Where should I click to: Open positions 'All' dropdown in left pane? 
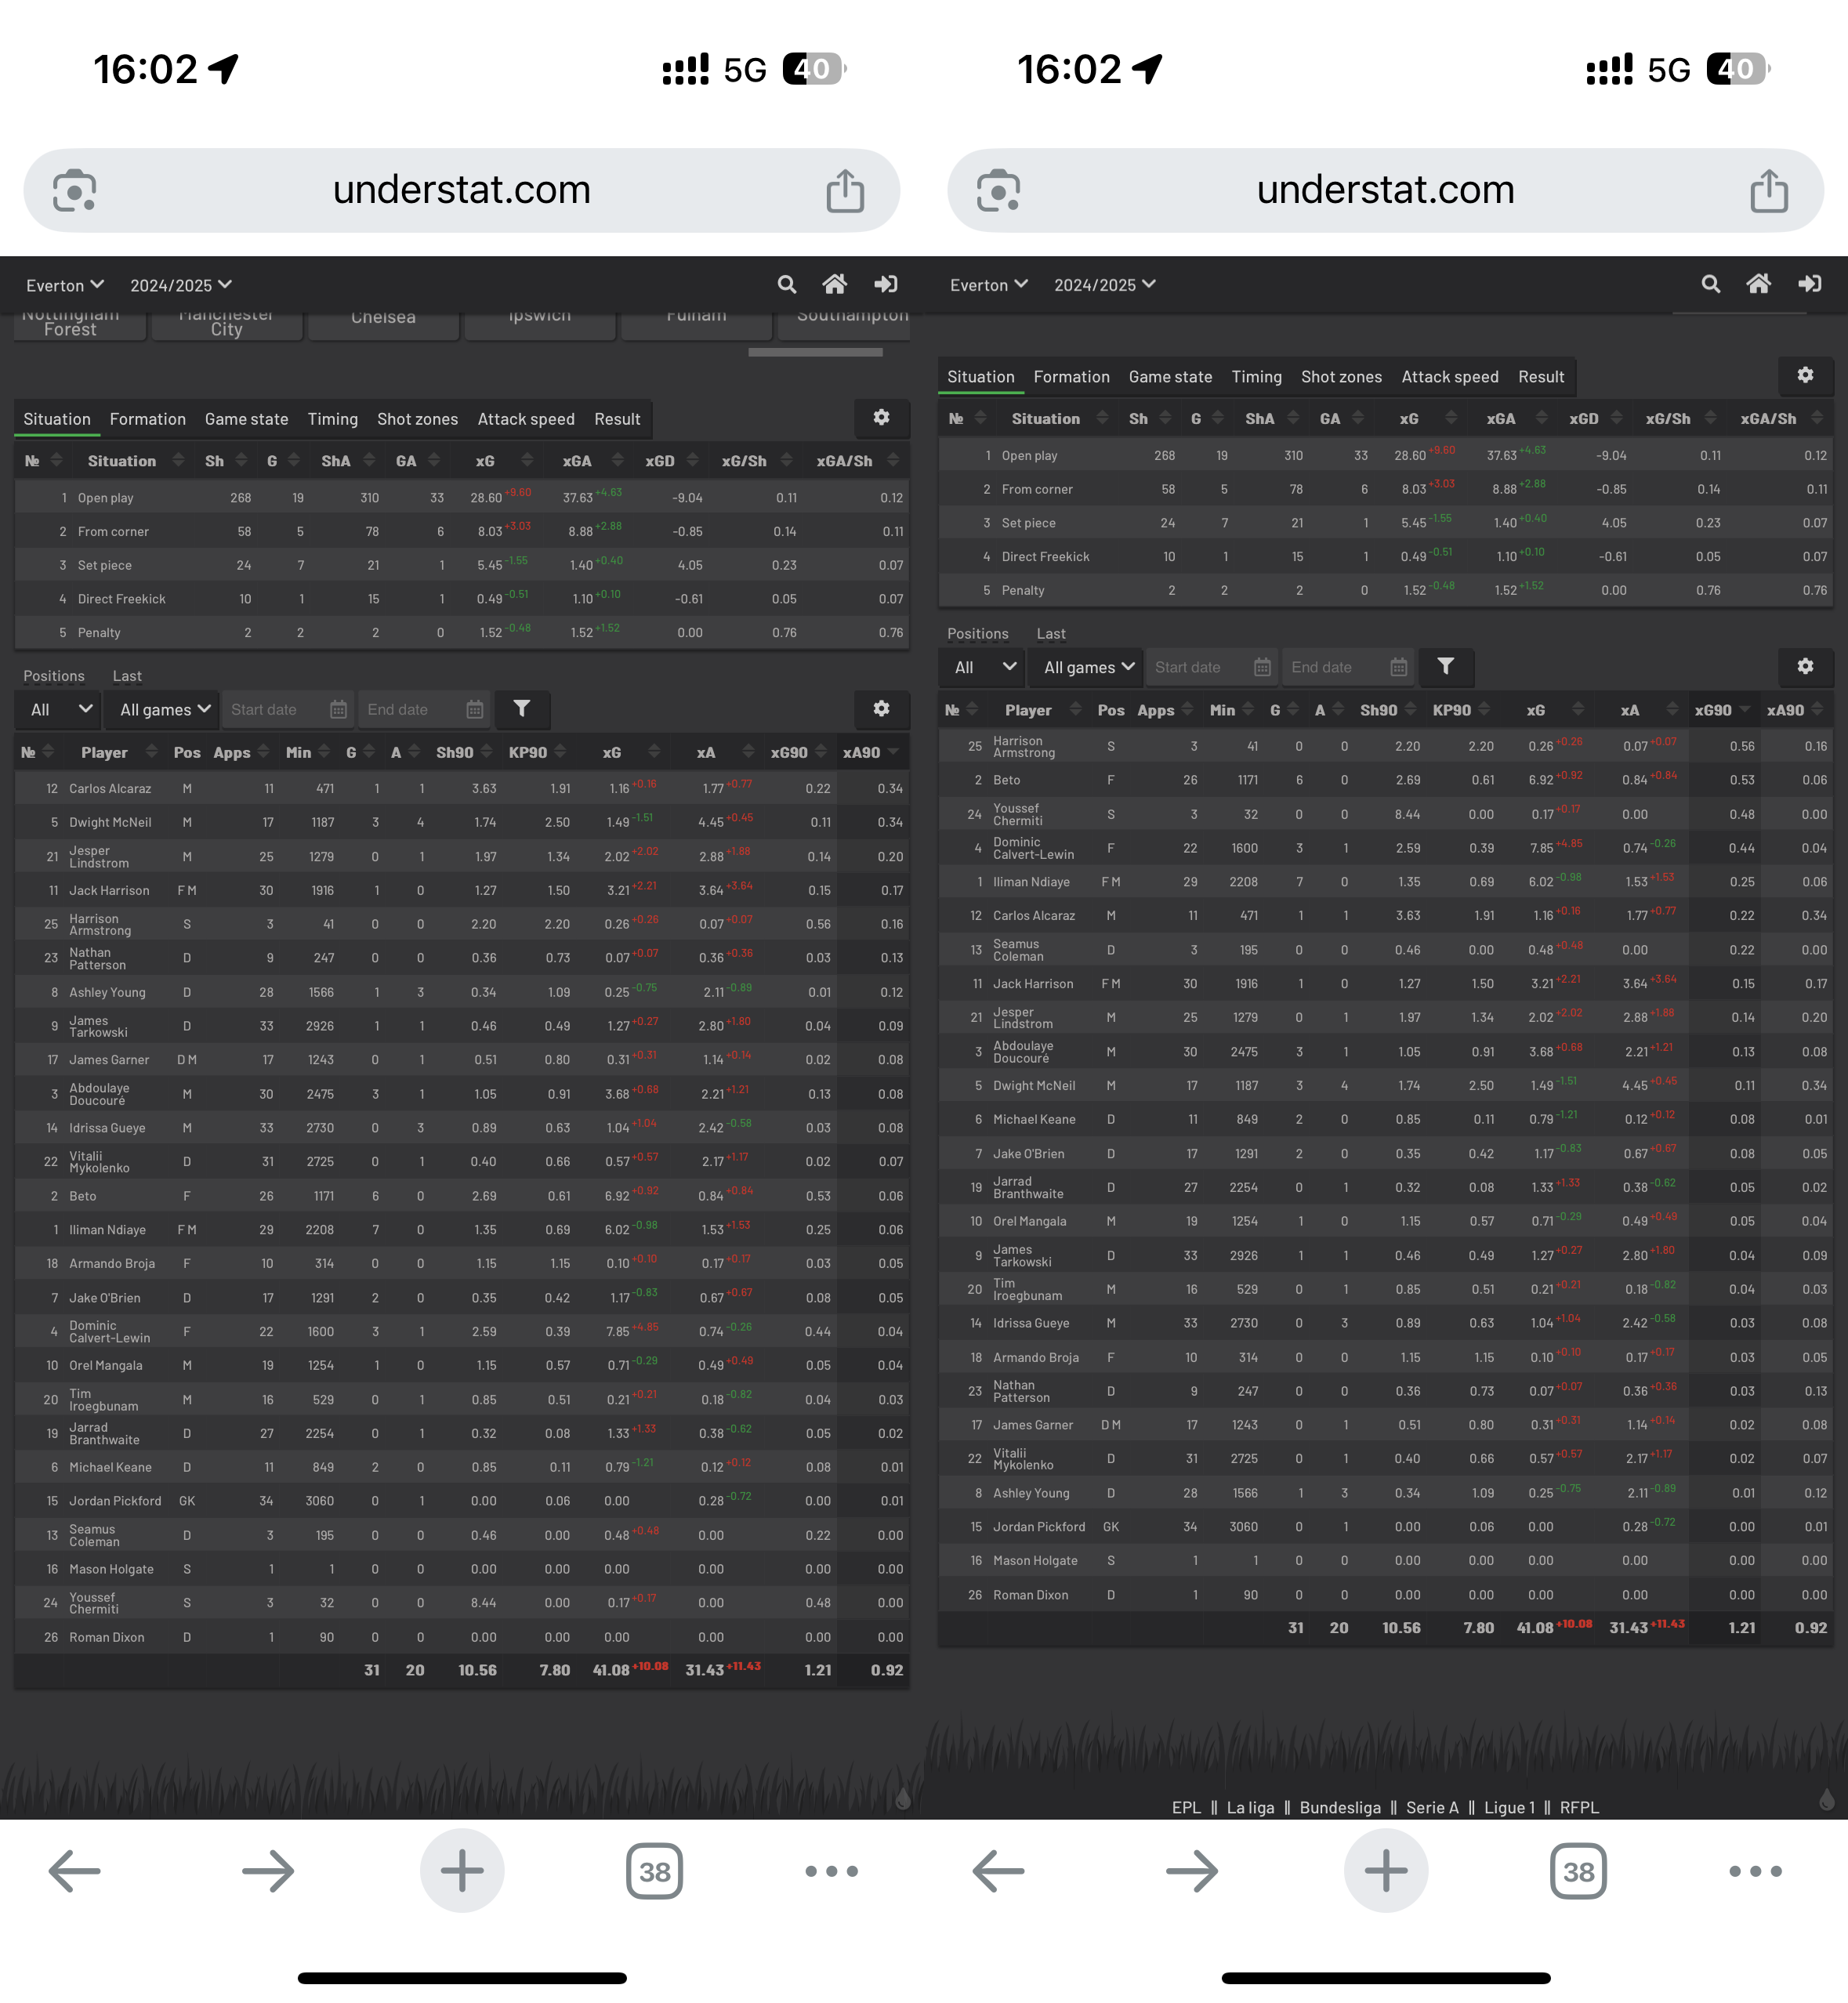58,709
